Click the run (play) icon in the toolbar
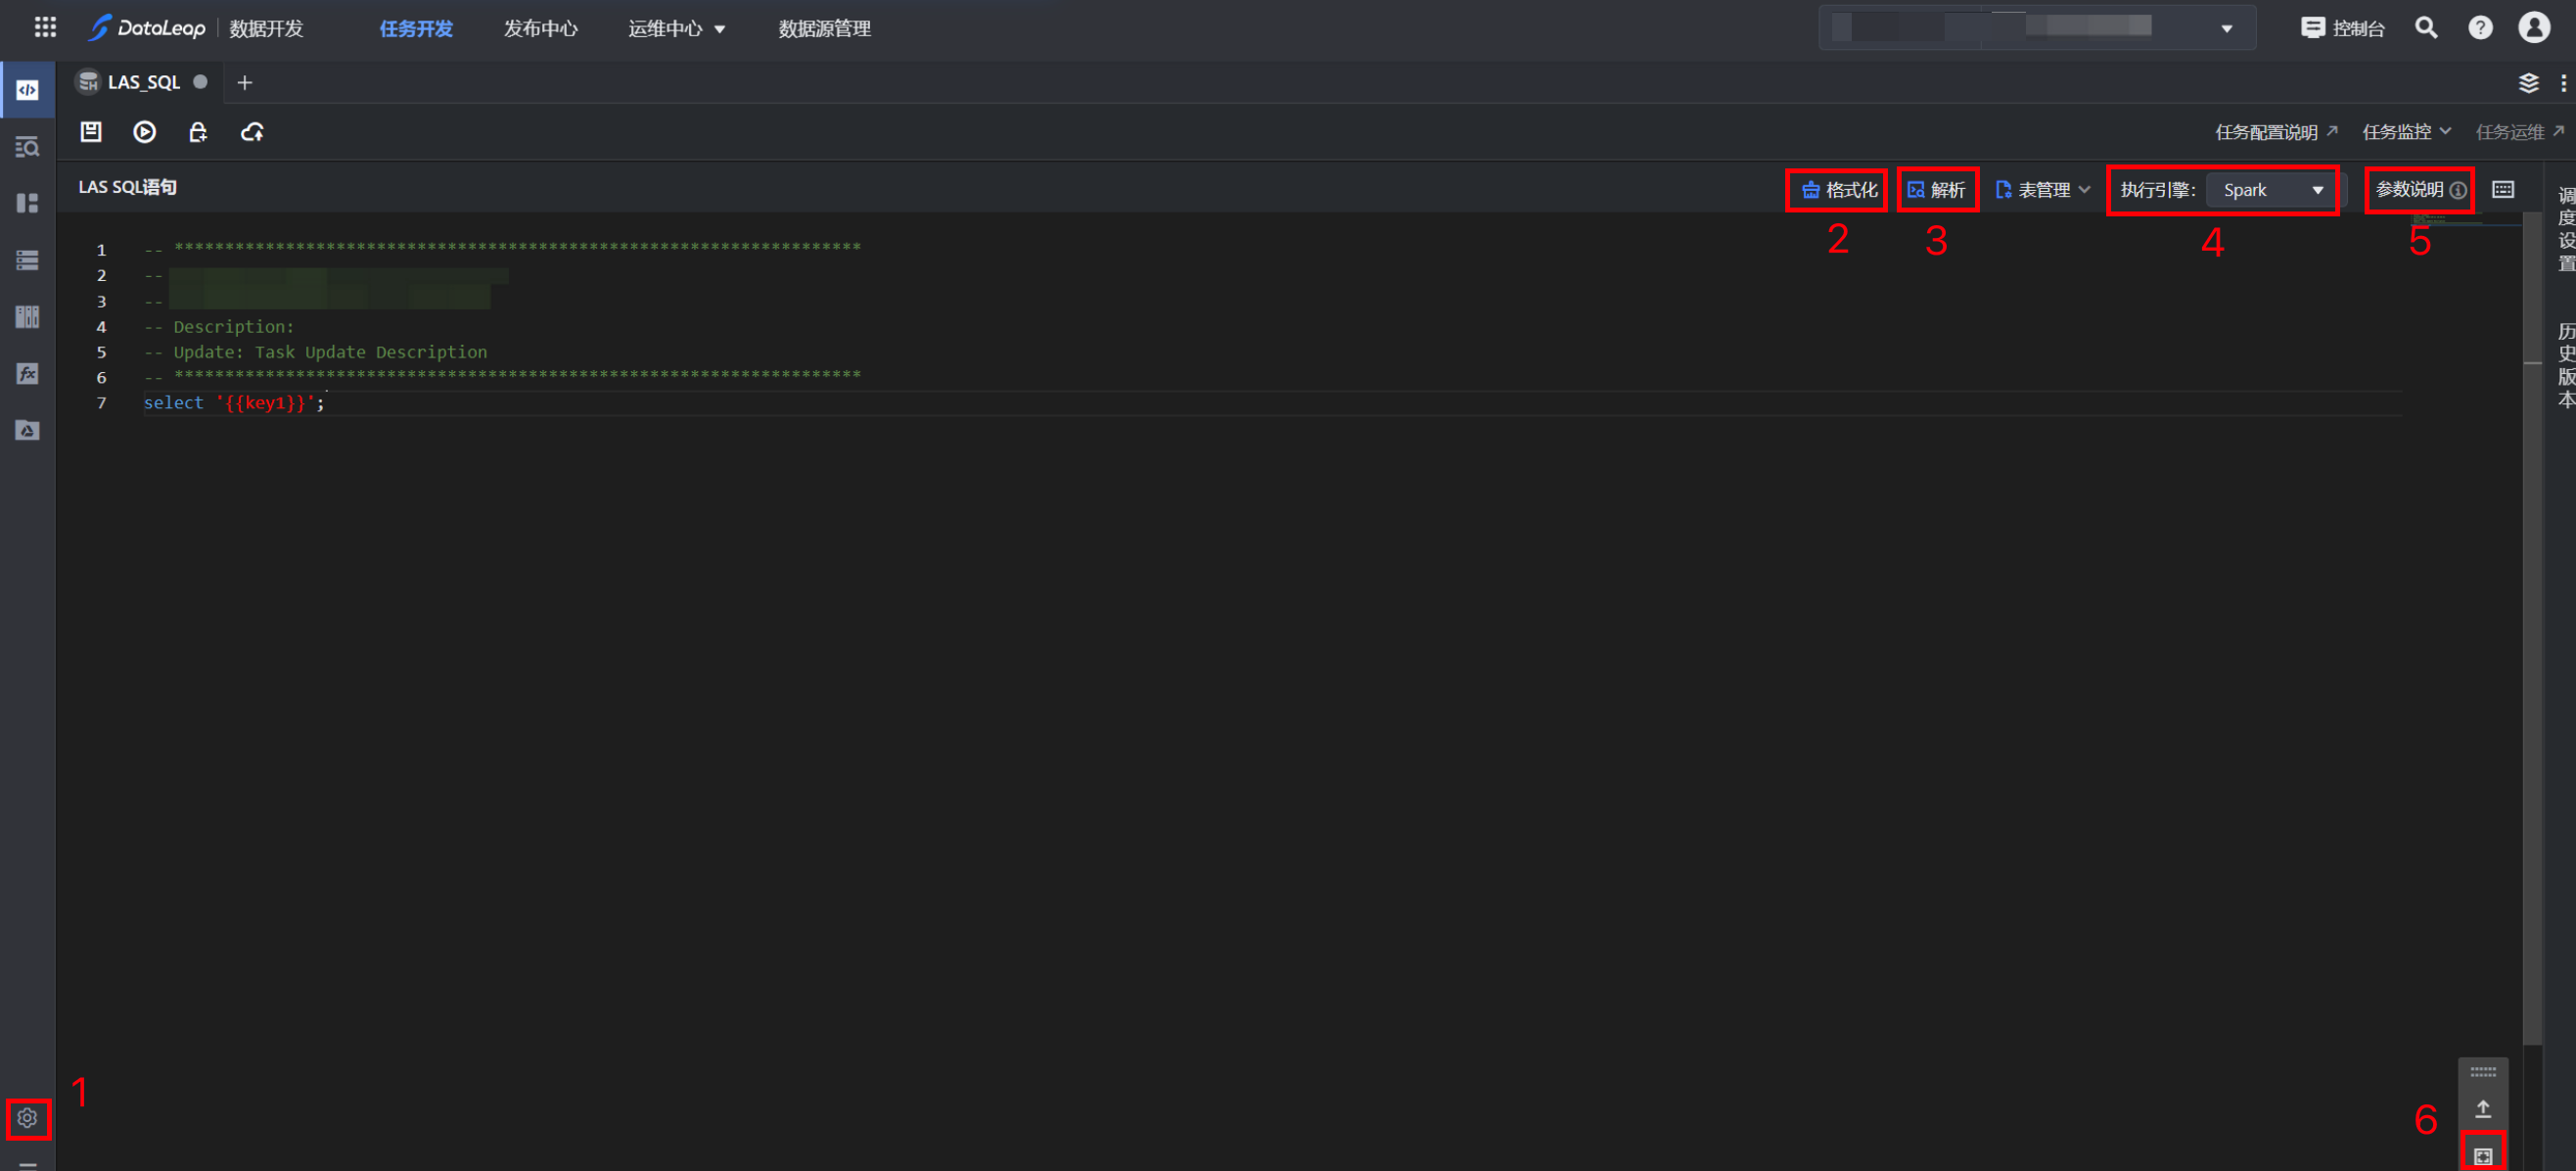Viewport: 2576px width, 1171px height. [144, 131]
